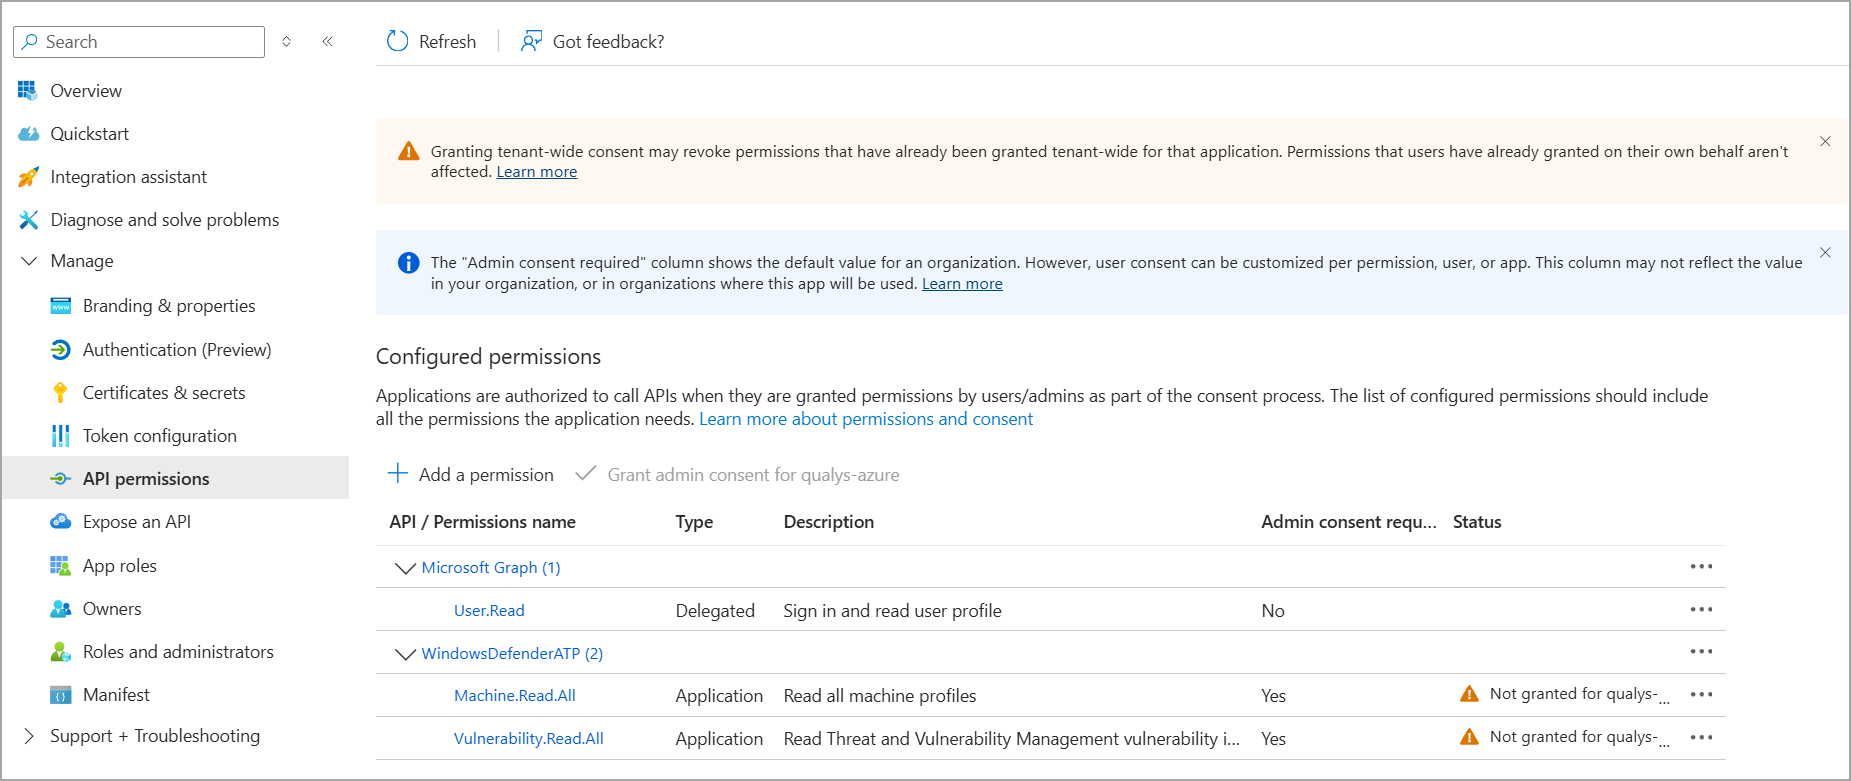
Task: Click the Refresh icon in toolbar
Action: pos(397,41)
